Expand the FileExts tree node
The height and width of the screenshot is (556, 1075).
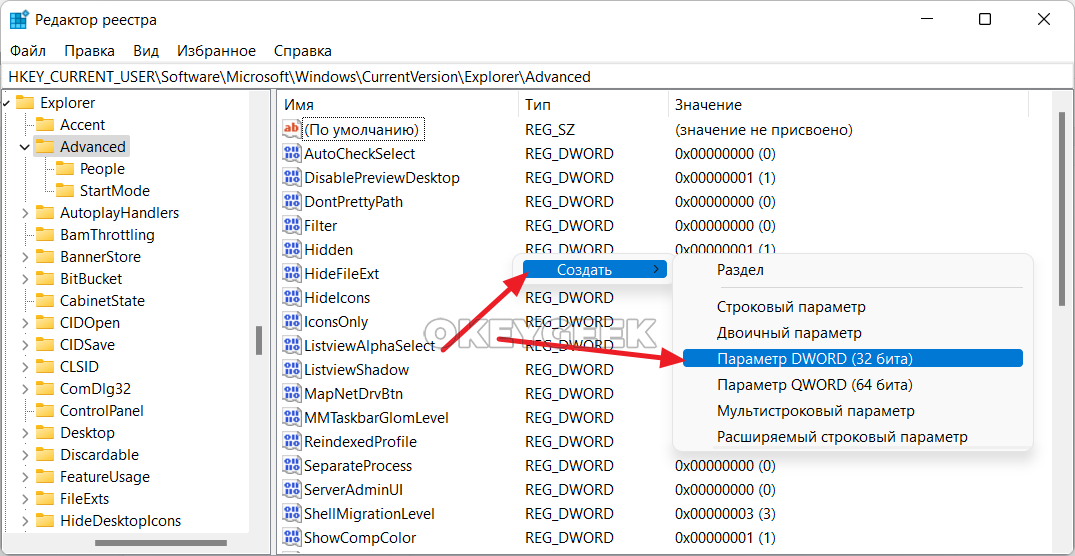24,499
